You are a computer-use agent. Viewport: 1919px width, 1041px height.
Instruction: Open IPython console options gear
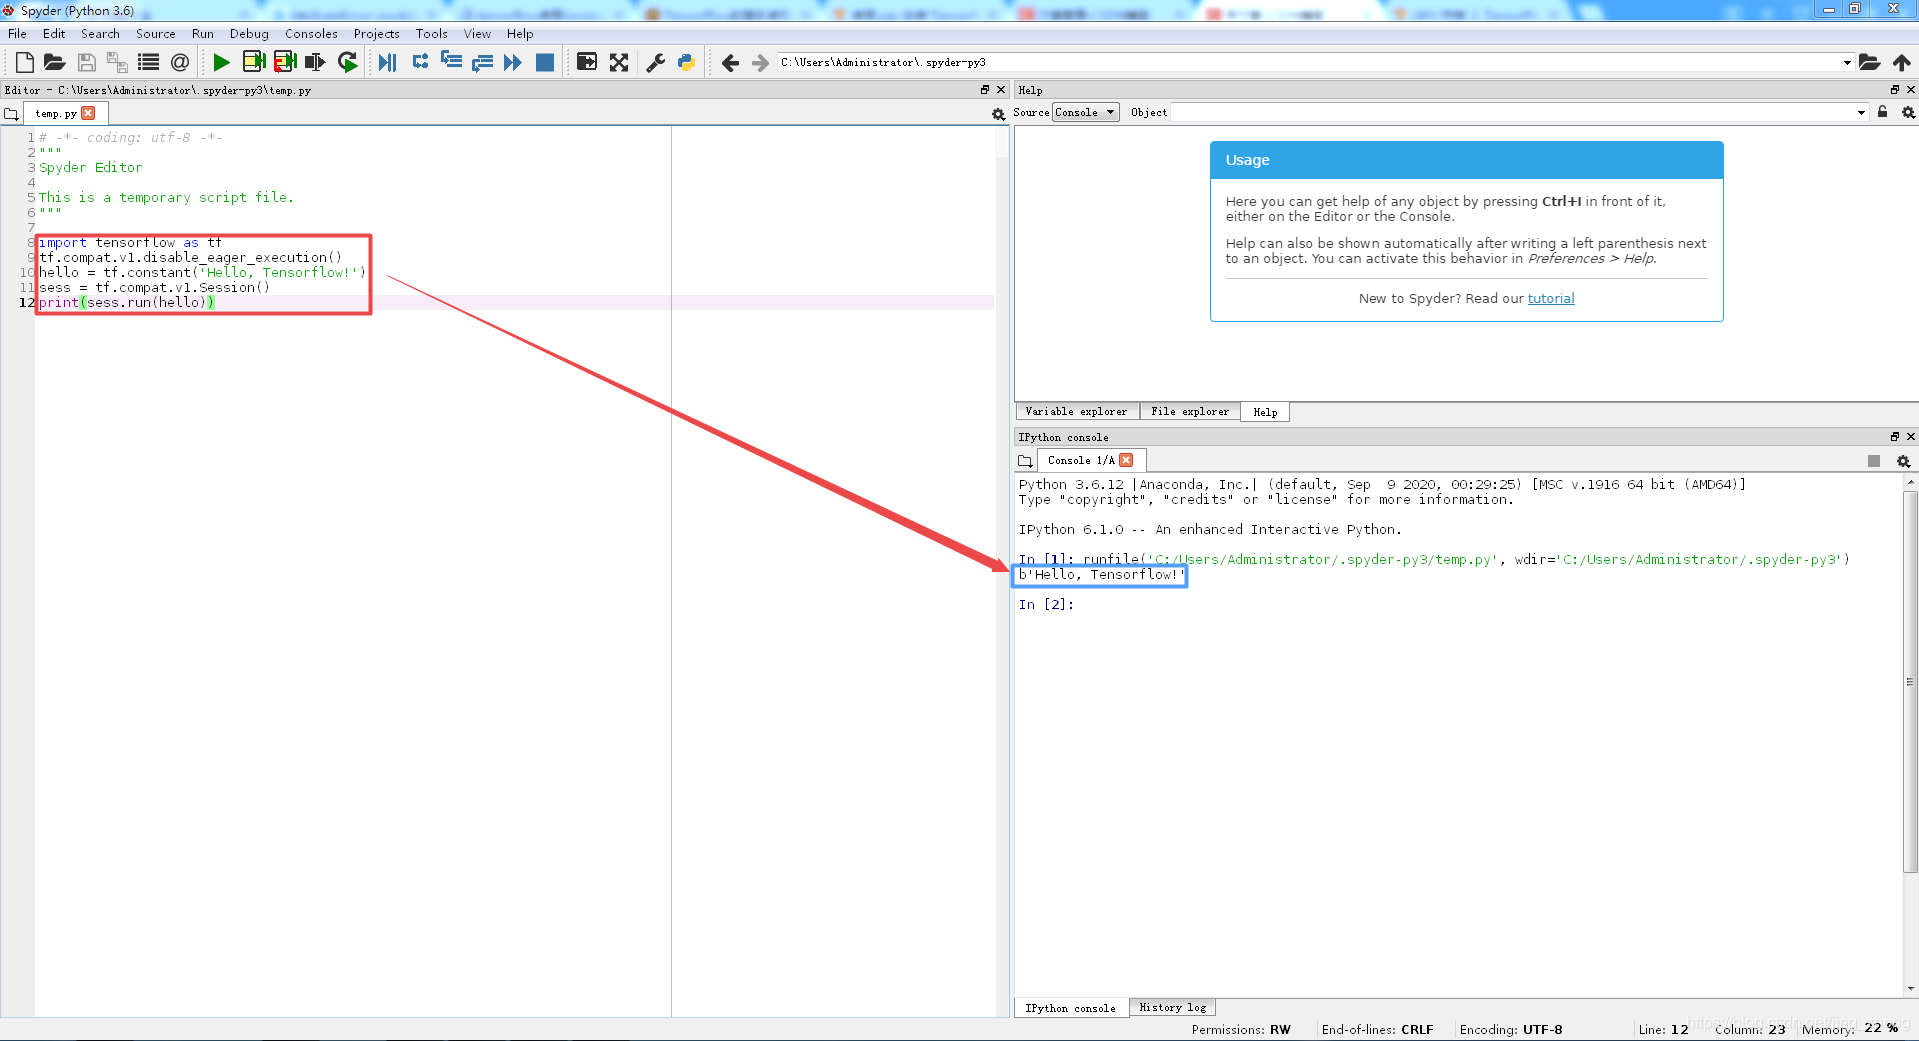(1903, 461)
